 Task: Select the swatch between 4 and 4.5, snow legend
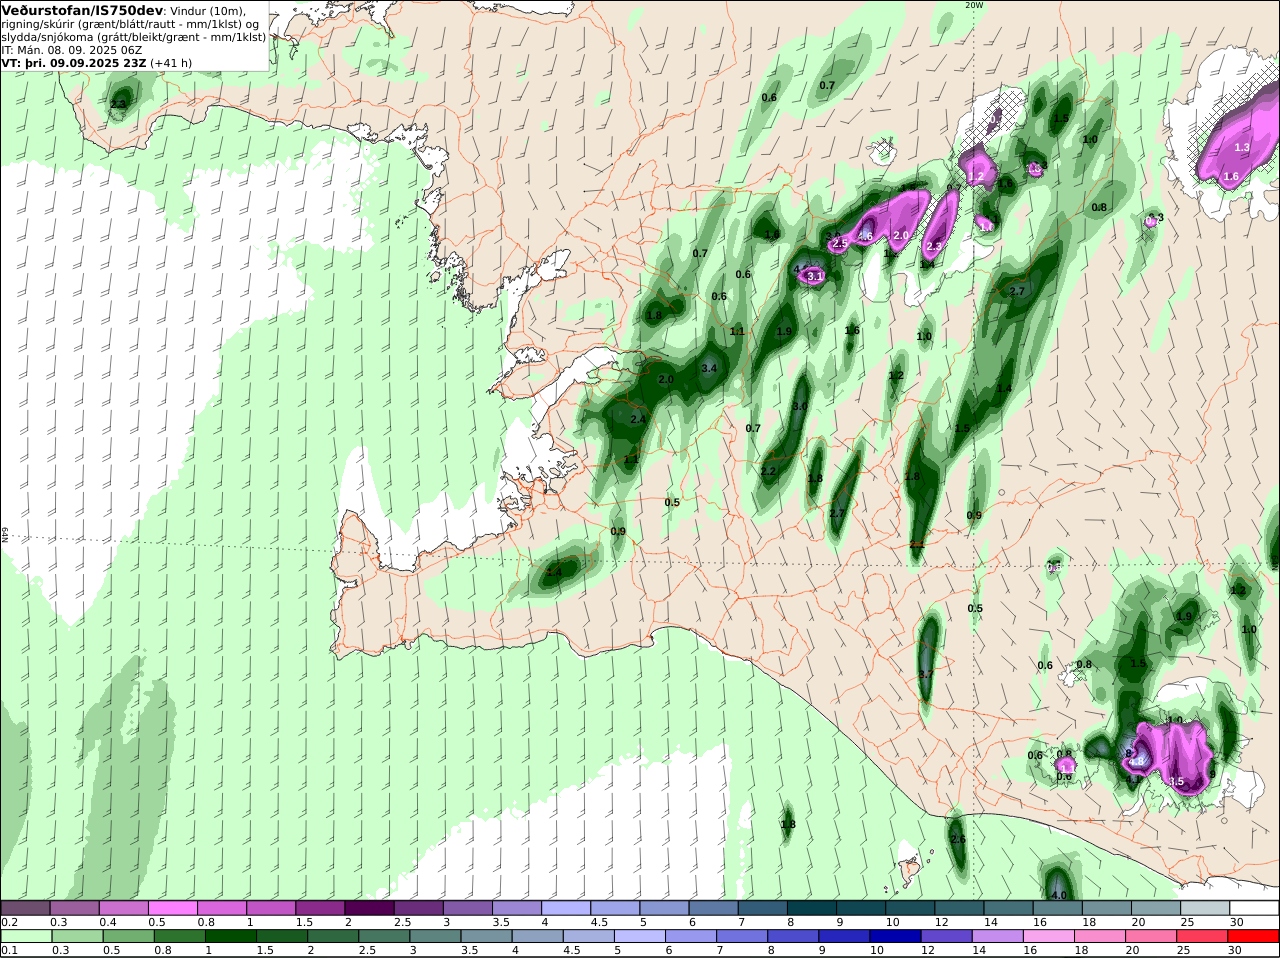pyautogui.click(x=566, y=908)
